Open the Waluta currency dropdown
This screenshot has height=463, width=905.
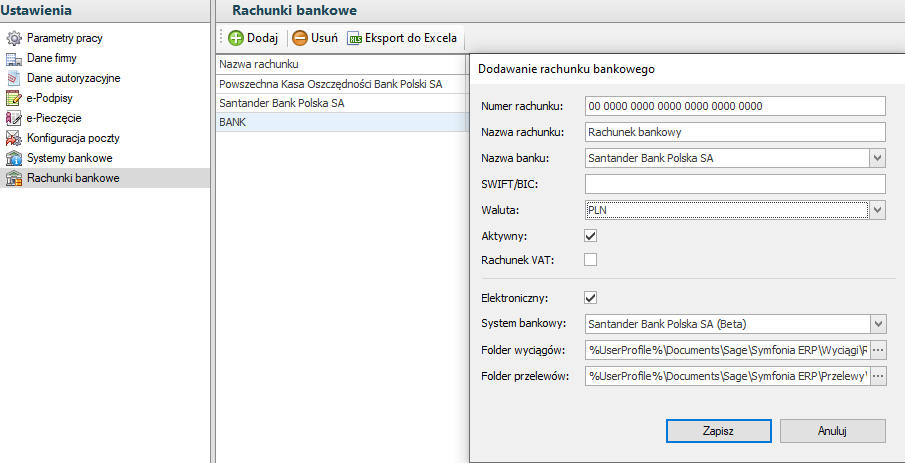click(x=877, y=210)
